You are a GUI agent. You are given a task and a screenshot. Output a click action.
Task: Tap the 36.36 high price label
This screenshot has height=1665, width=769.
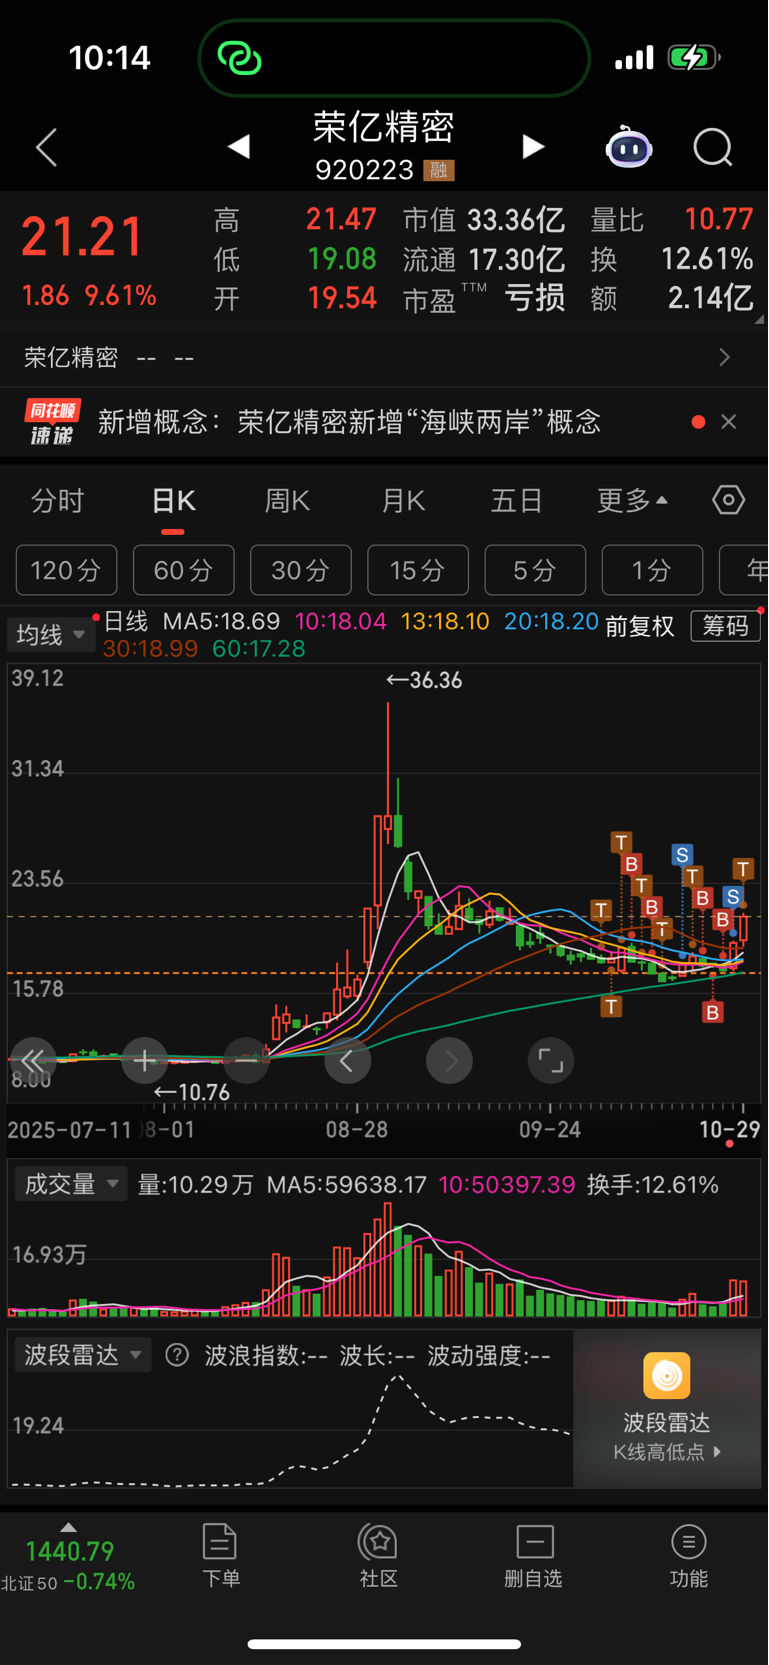(425, 680)
